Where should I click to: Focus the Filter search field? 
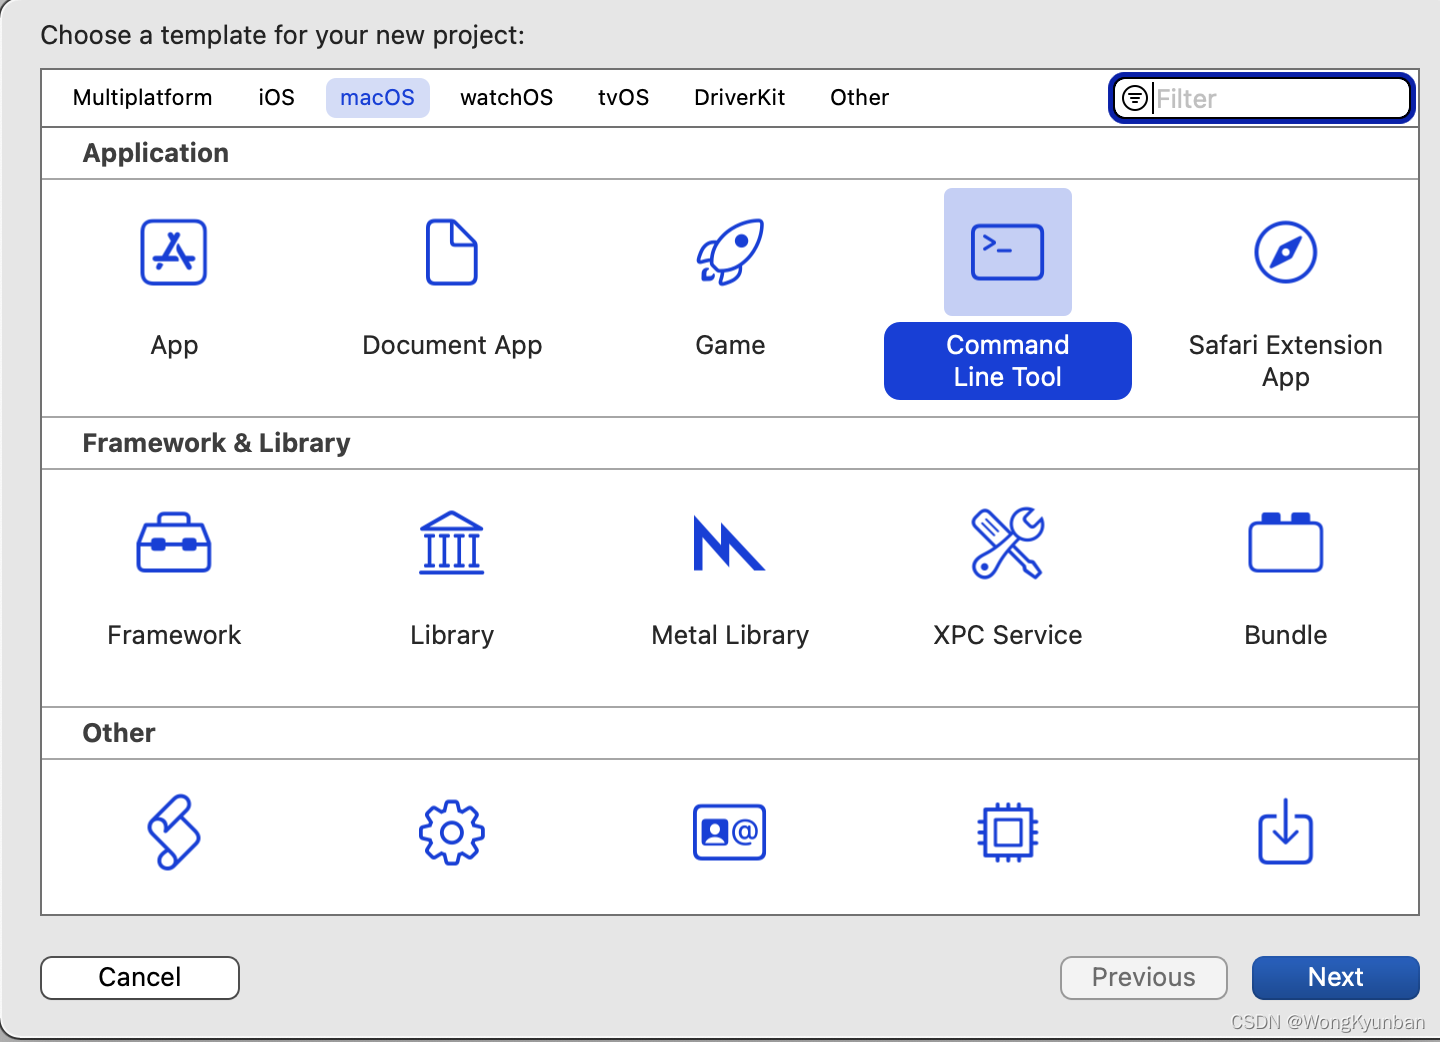click(1262, 98)
